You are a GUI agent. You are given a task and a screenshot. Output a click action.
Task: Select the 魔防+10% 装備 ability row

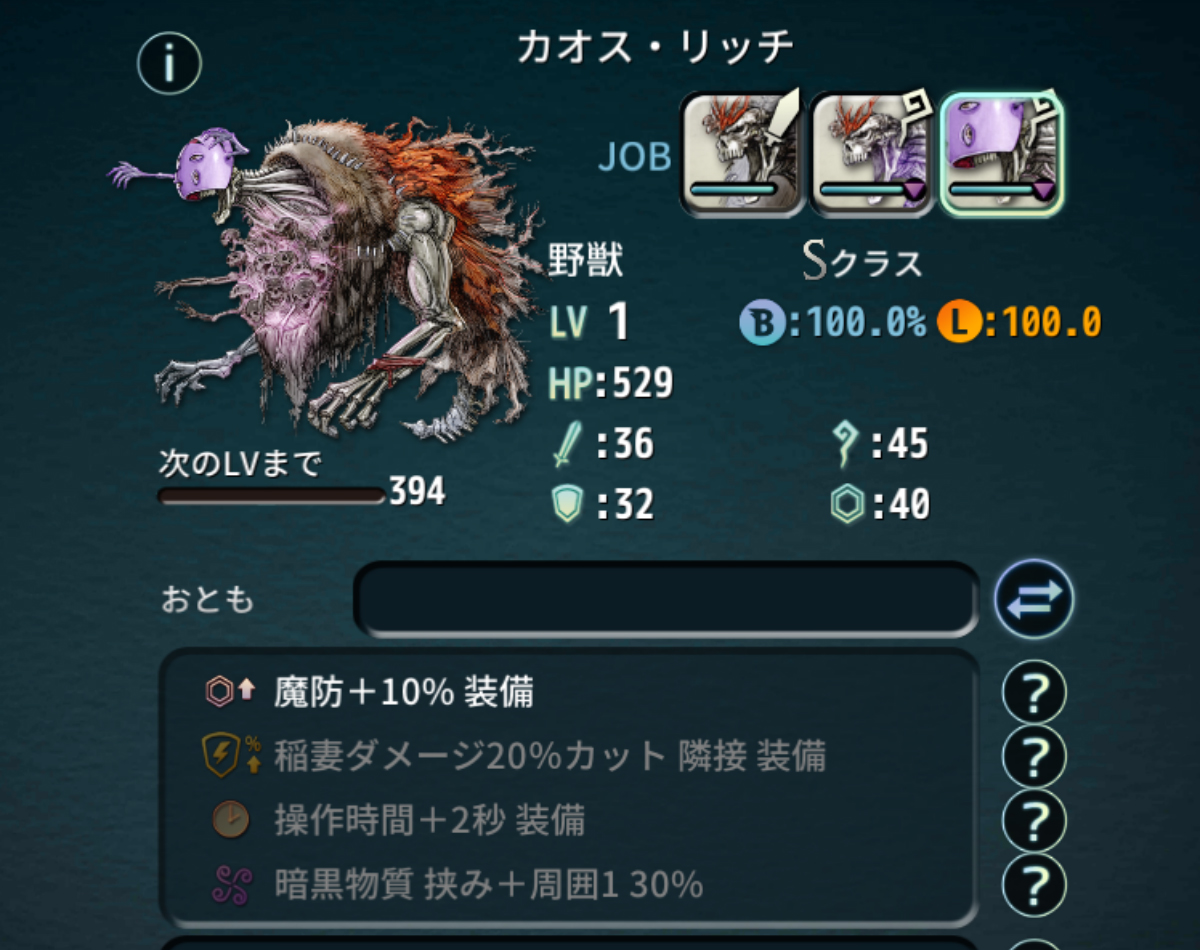point(568,692)
